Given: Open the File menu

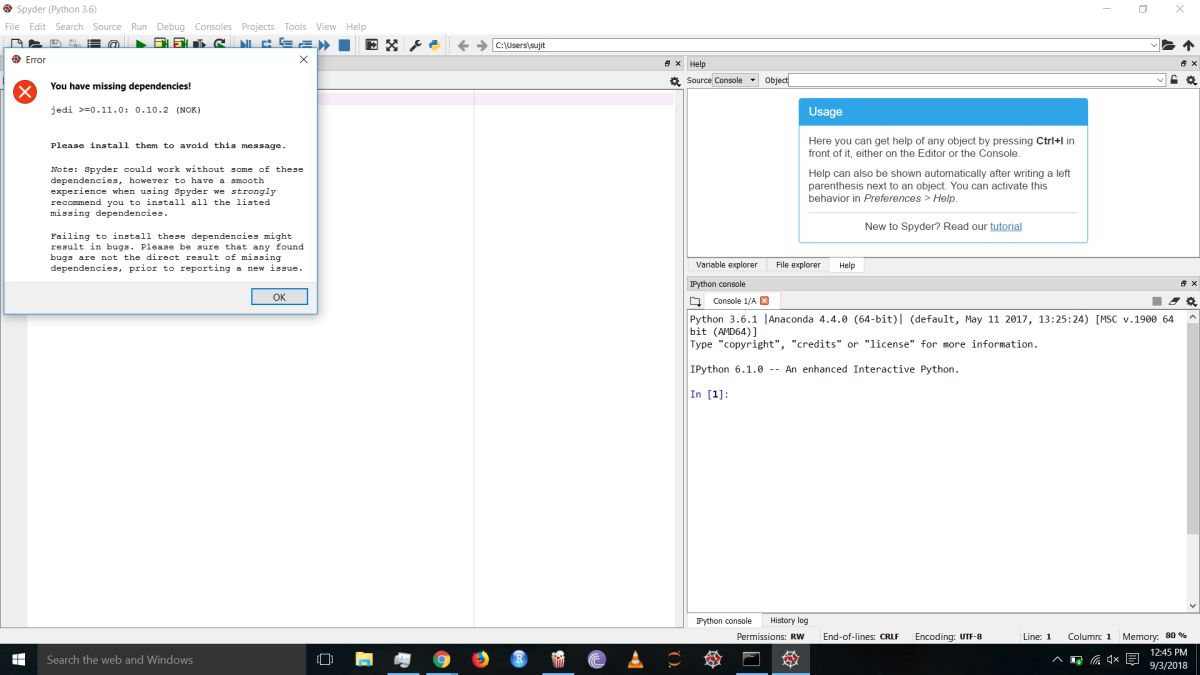Looking at the screenshot, I should pyautogui.click(x=12, y=27).
